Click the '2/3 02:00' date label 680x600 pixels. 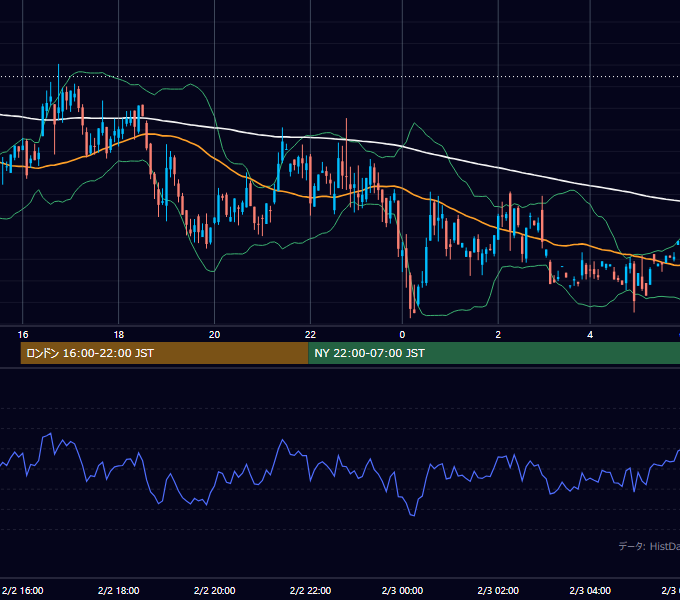[498, 590]
